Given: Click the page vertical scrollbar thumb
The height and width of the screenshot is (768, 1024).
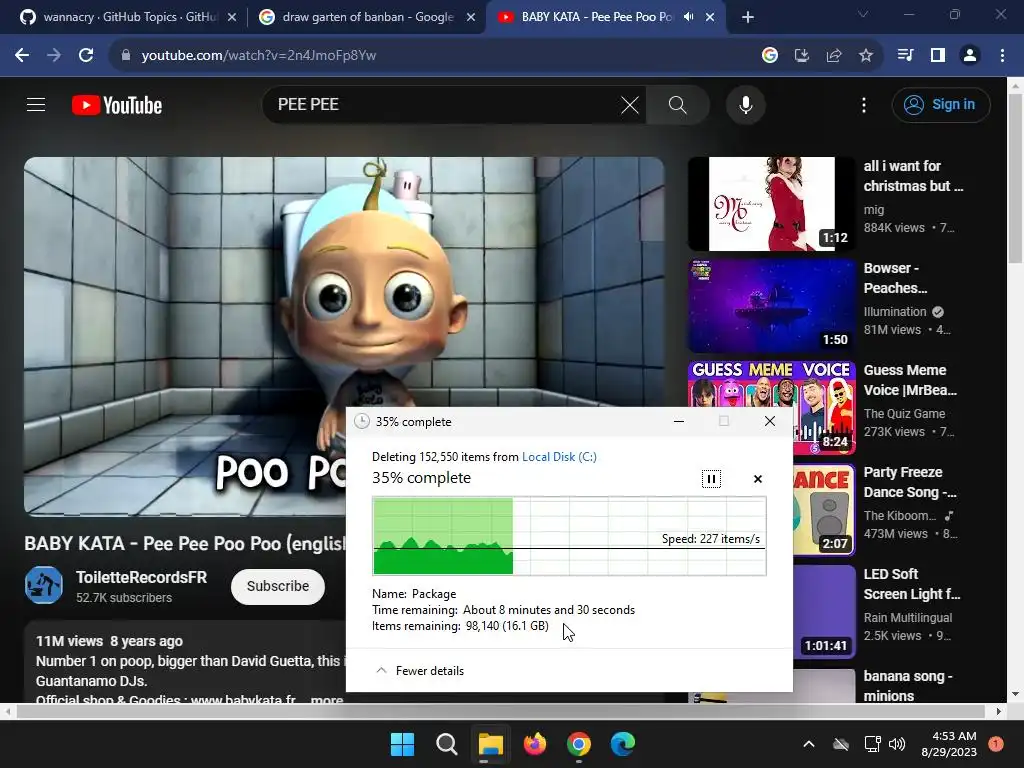Looking at the screenshot, I should click(x=1015, y=179).
